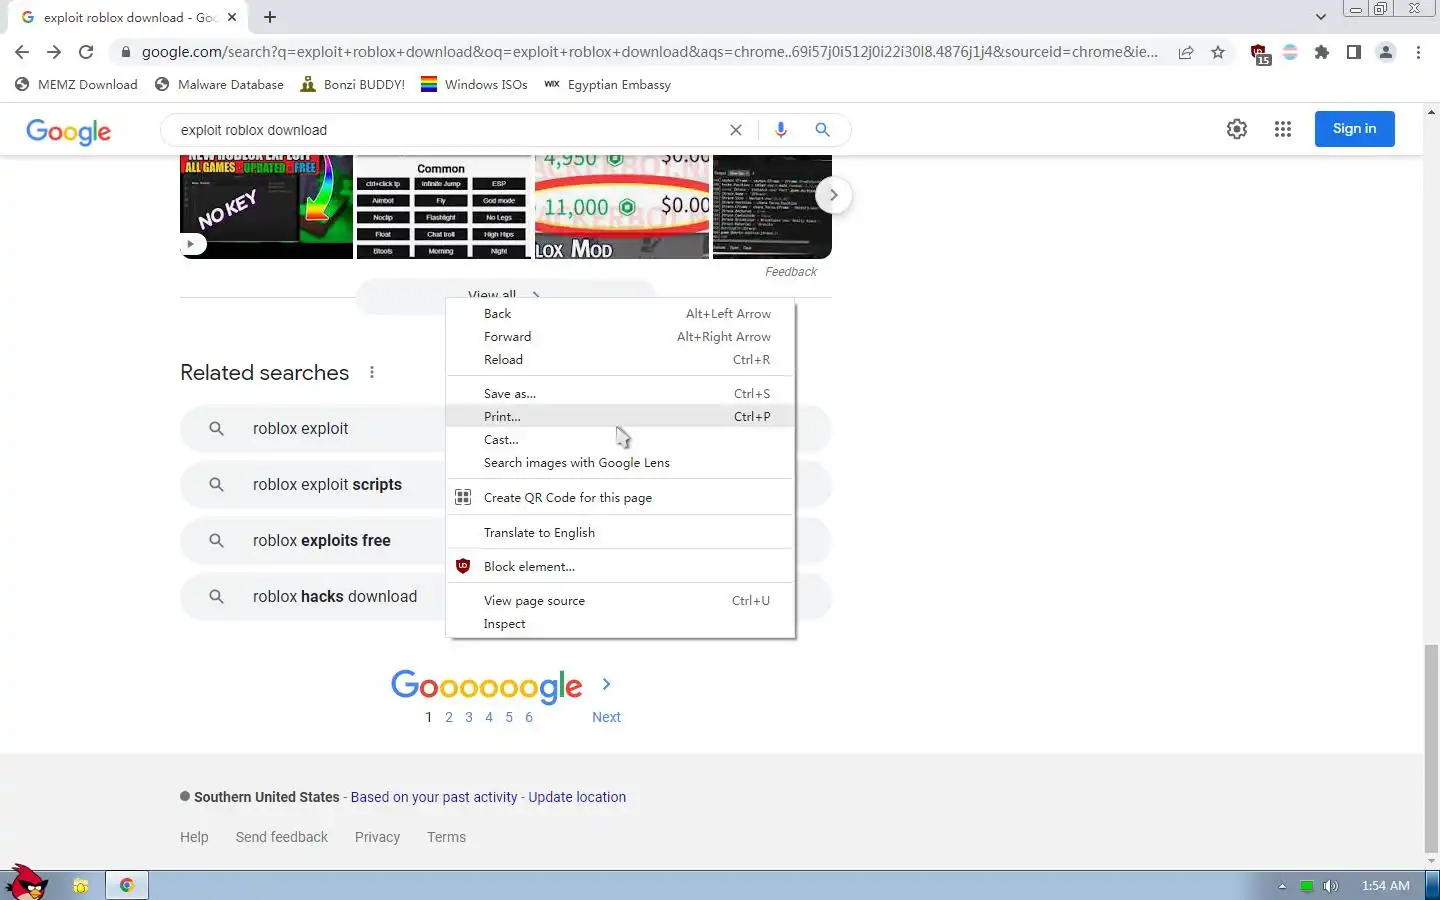This screenshot has width=1440, height=900.
Task: Choose View page source
Action: click(x=620, y=601)
